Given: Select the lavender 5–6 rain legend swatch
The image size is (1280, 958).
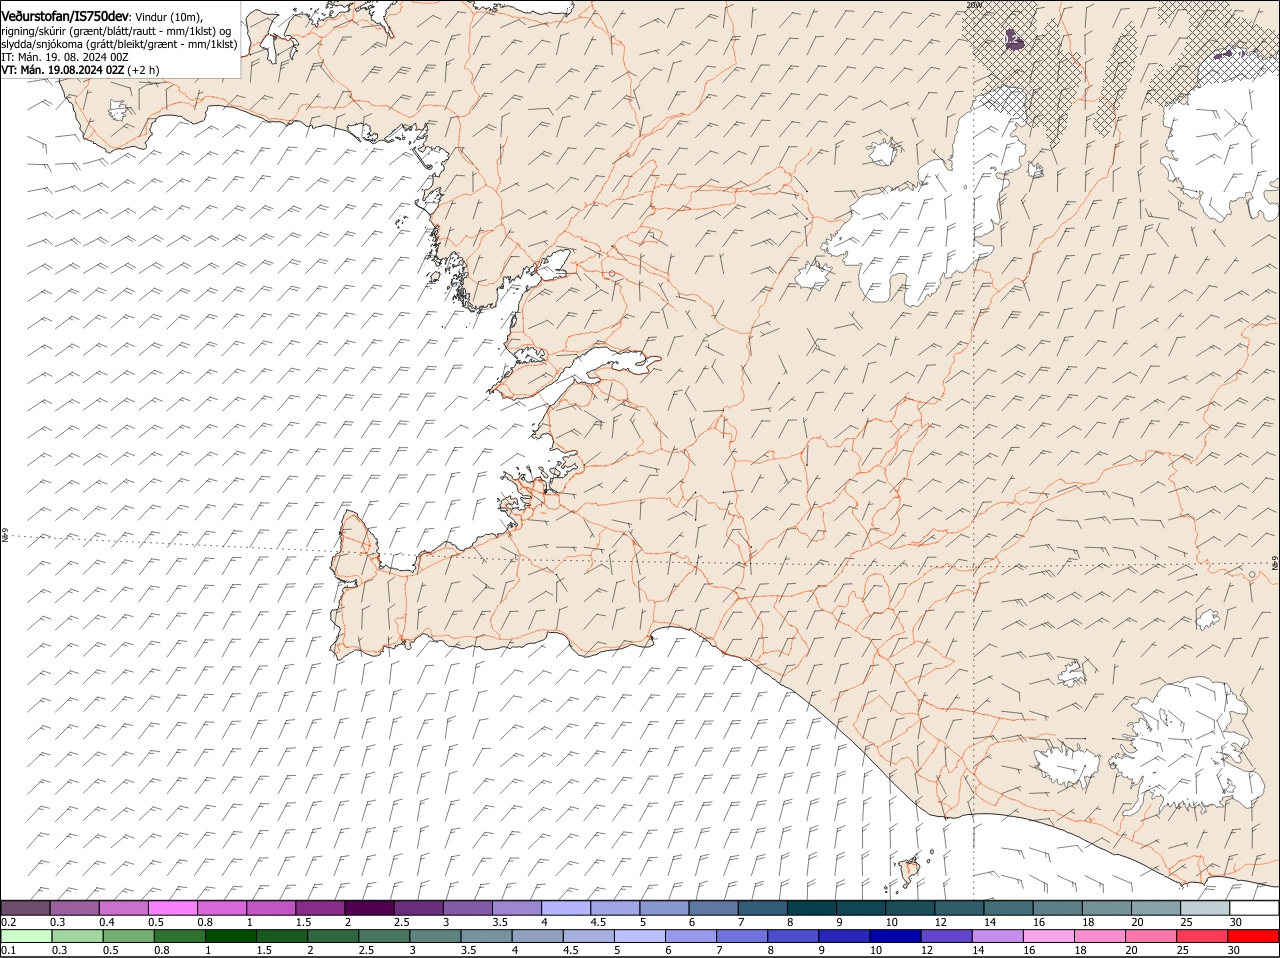Looking at the screenshot, I should click(x=639, y=936).
